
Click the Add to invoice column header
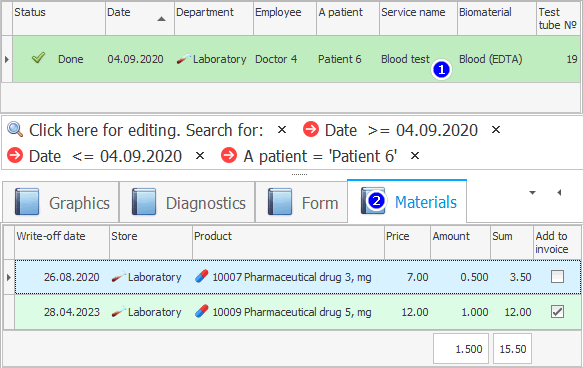click(x=557, y=242)
